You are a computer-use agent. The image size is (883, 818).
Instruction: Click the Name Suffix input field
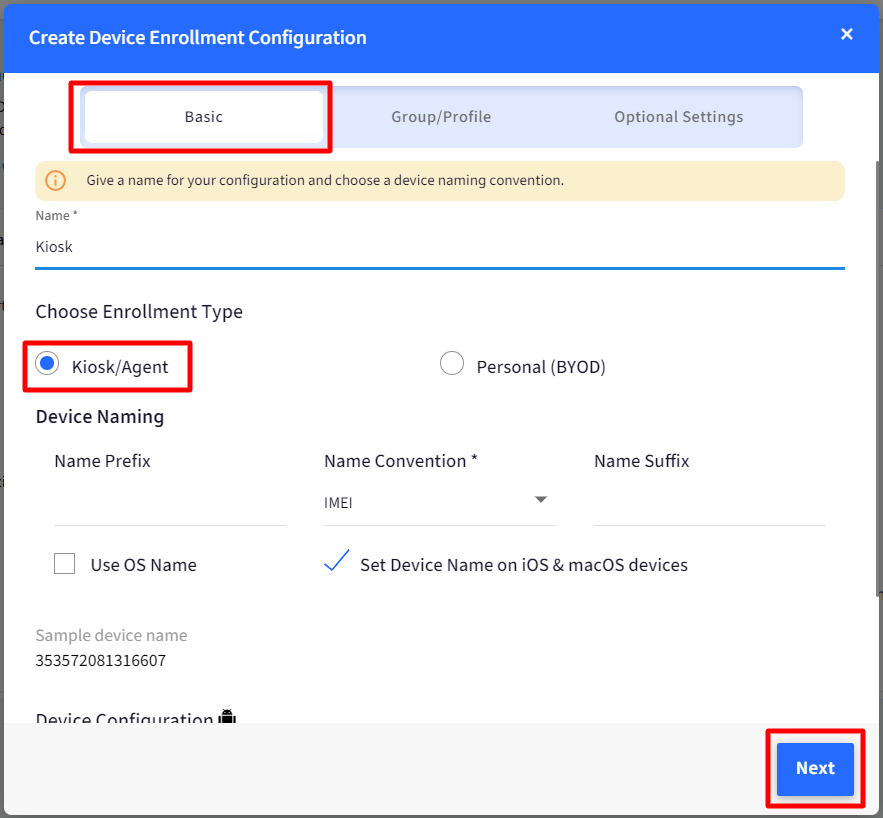(x=710, y=503)
